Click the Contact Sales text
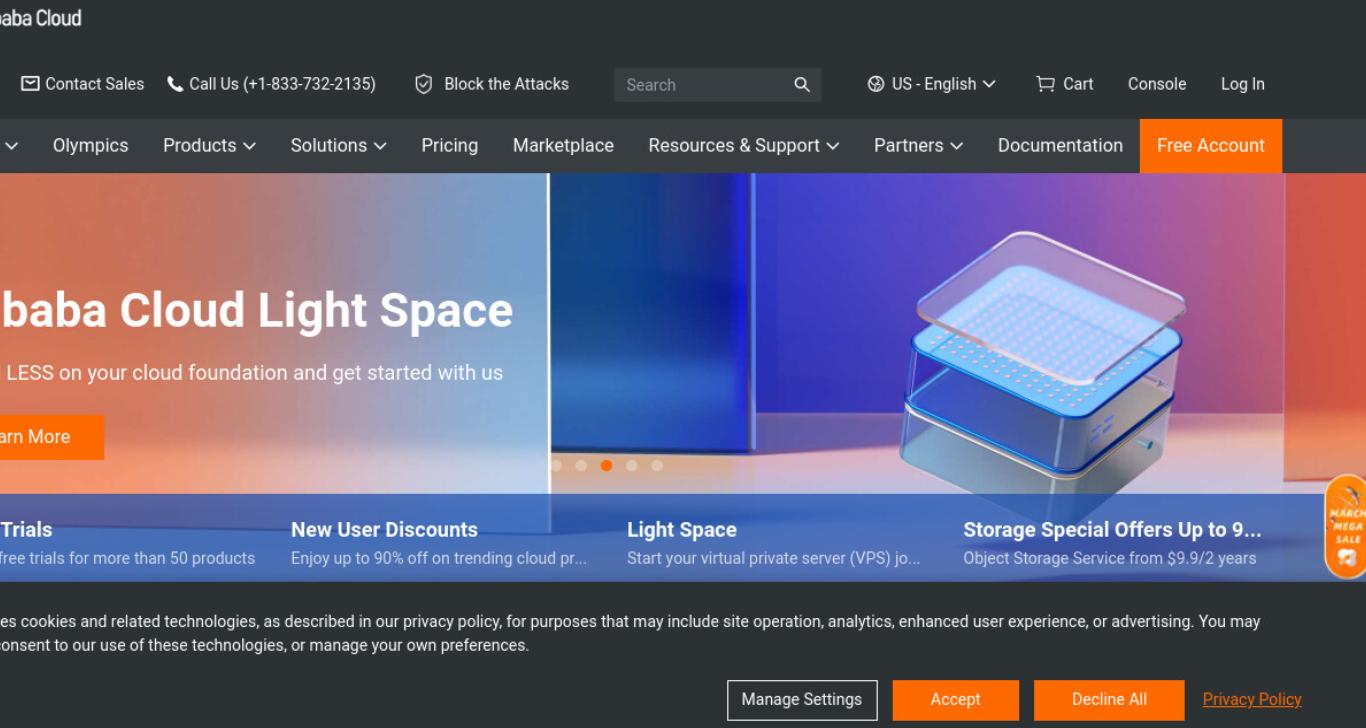1366x728 pixels. 95,84
